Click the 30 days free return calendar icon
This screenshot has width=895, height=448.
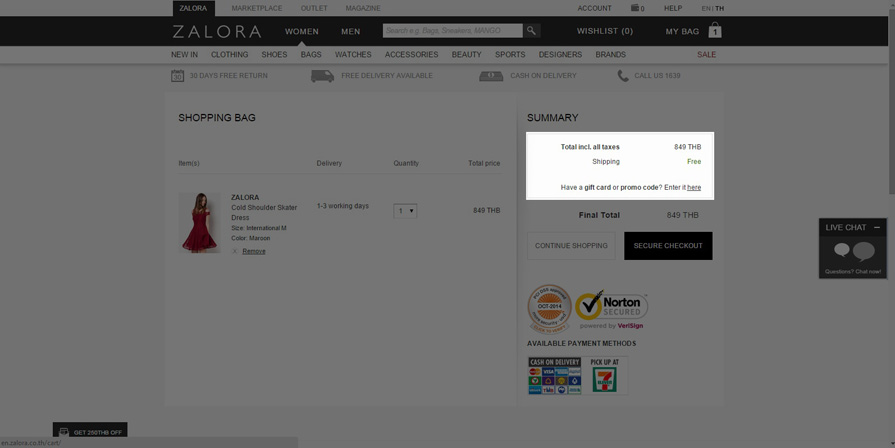click(178, 75)
